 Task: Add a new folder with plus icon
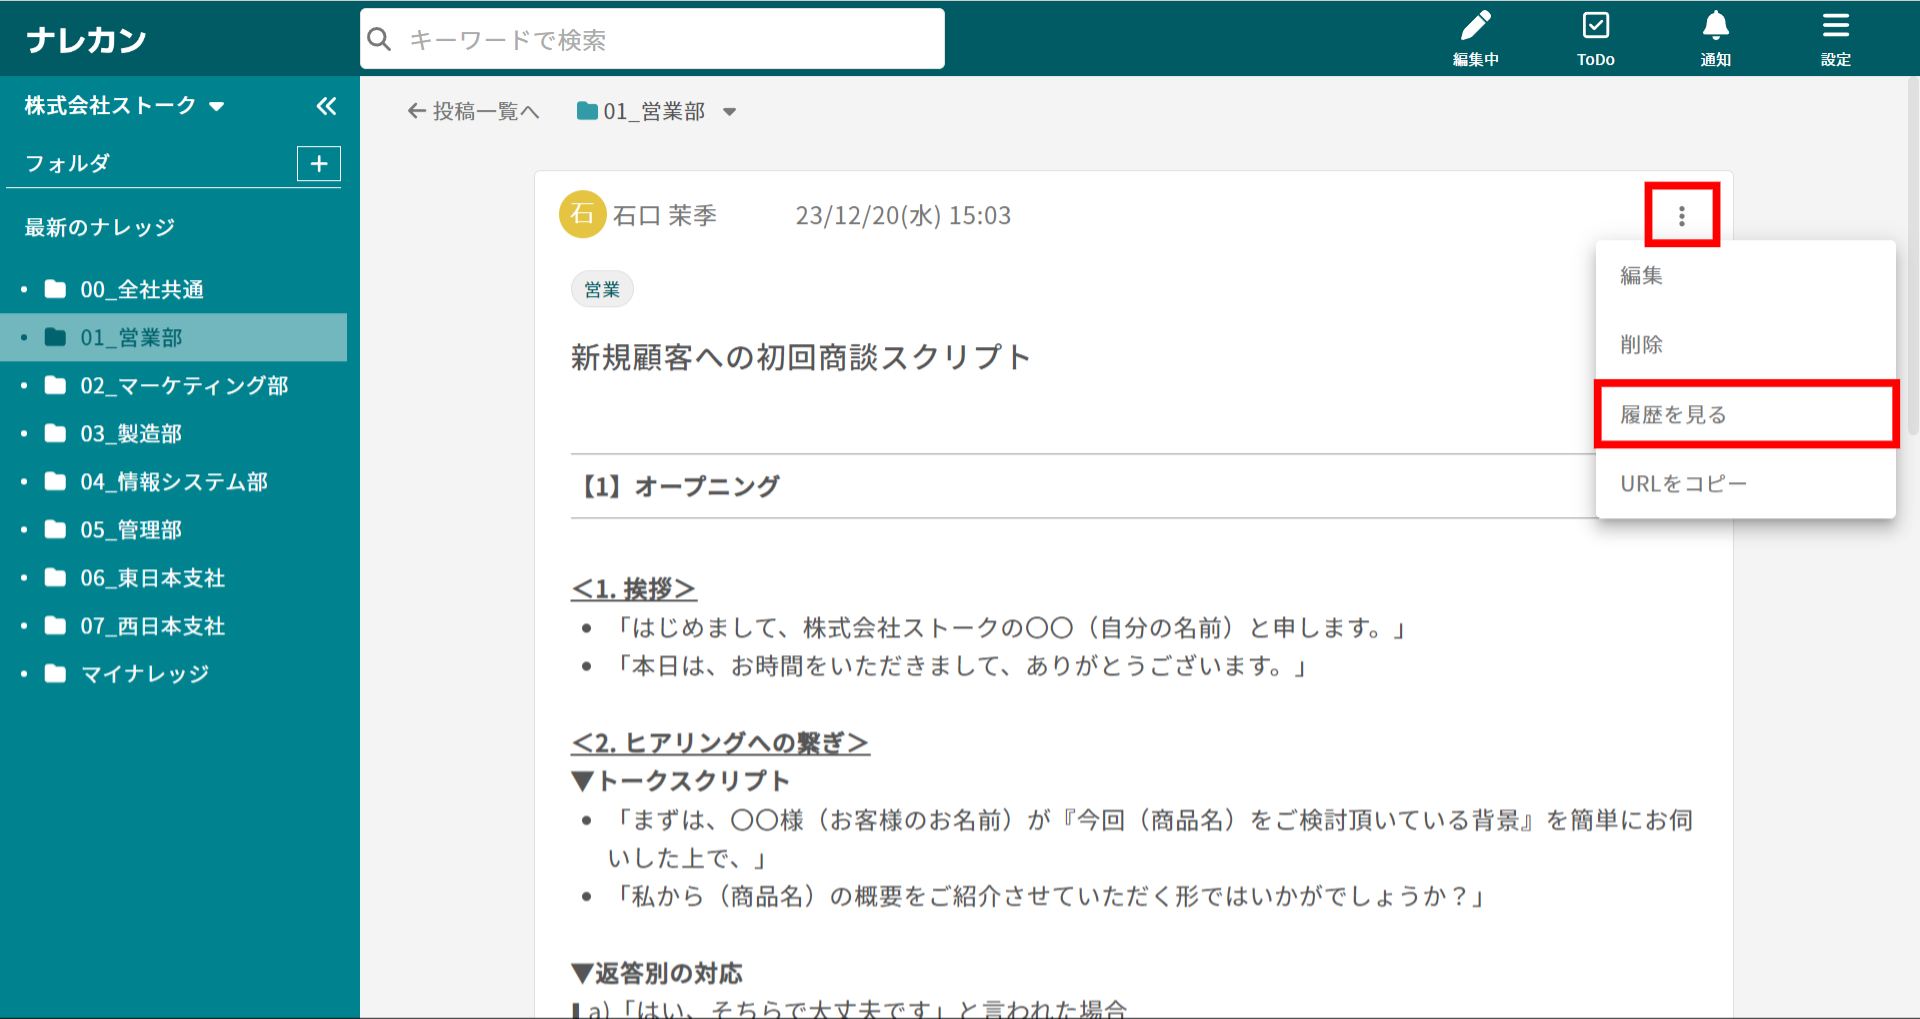(x=319, y=164)
